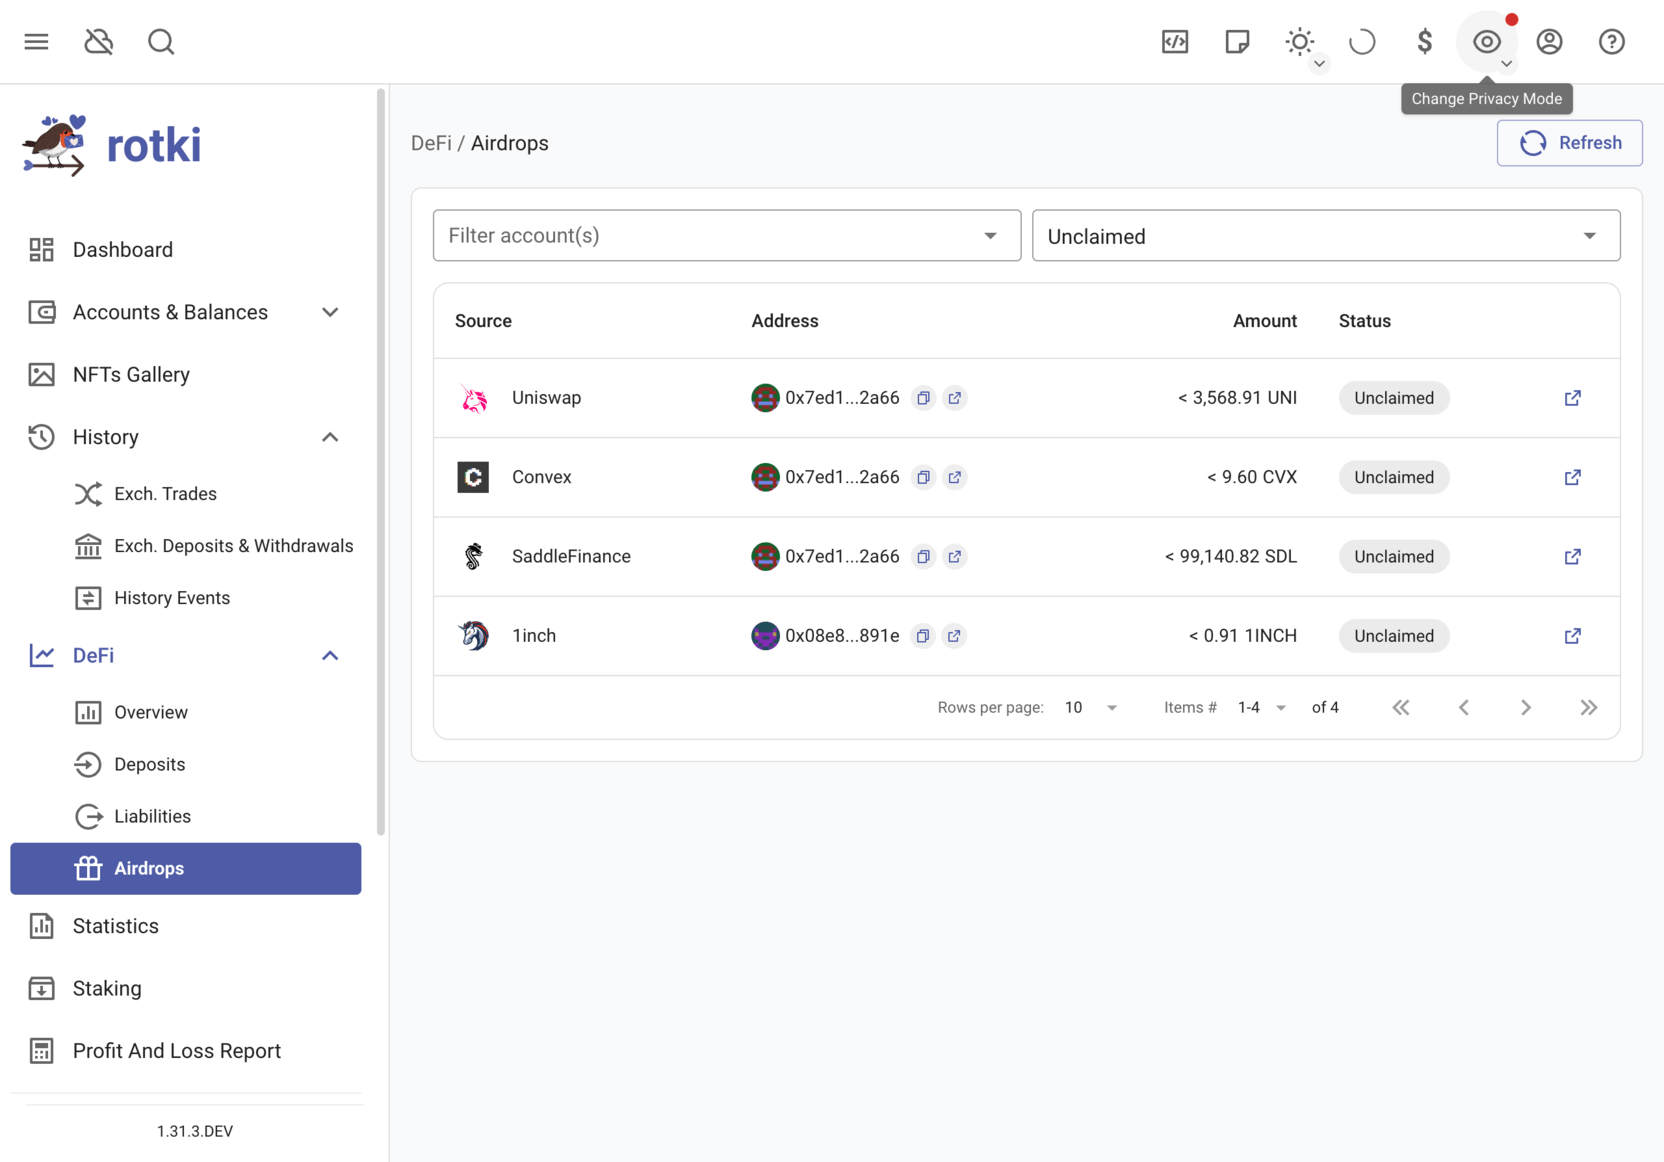Collapse the DeFi section chevron
The height and width of the screenshot is (1162, 1664).
pos(330,656)
